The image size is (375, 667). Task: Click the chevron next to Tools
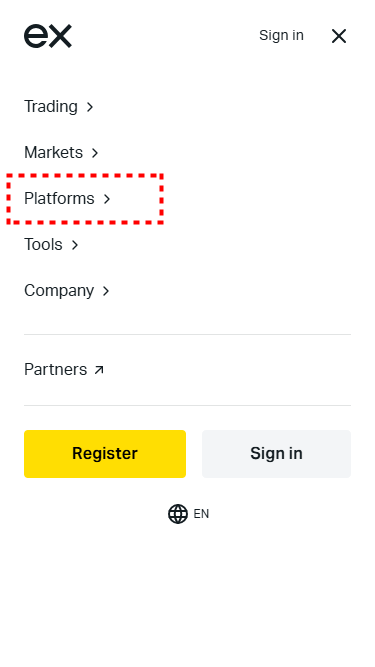[x=75, y=245]
